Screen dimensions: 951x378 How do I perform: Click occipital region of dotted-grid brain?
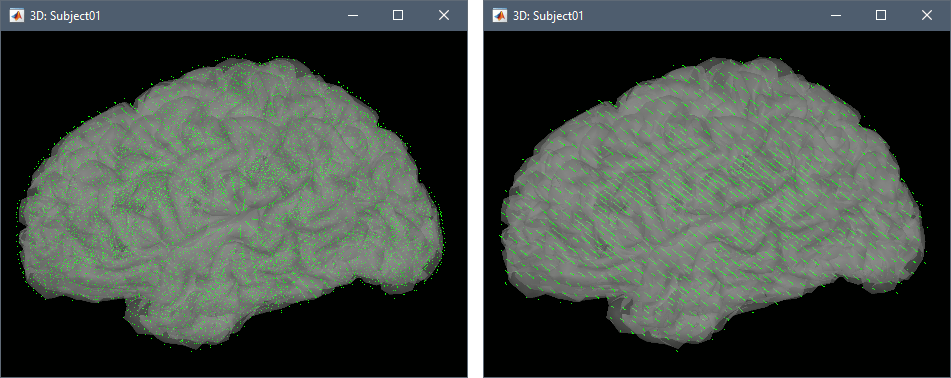[406, 224]
